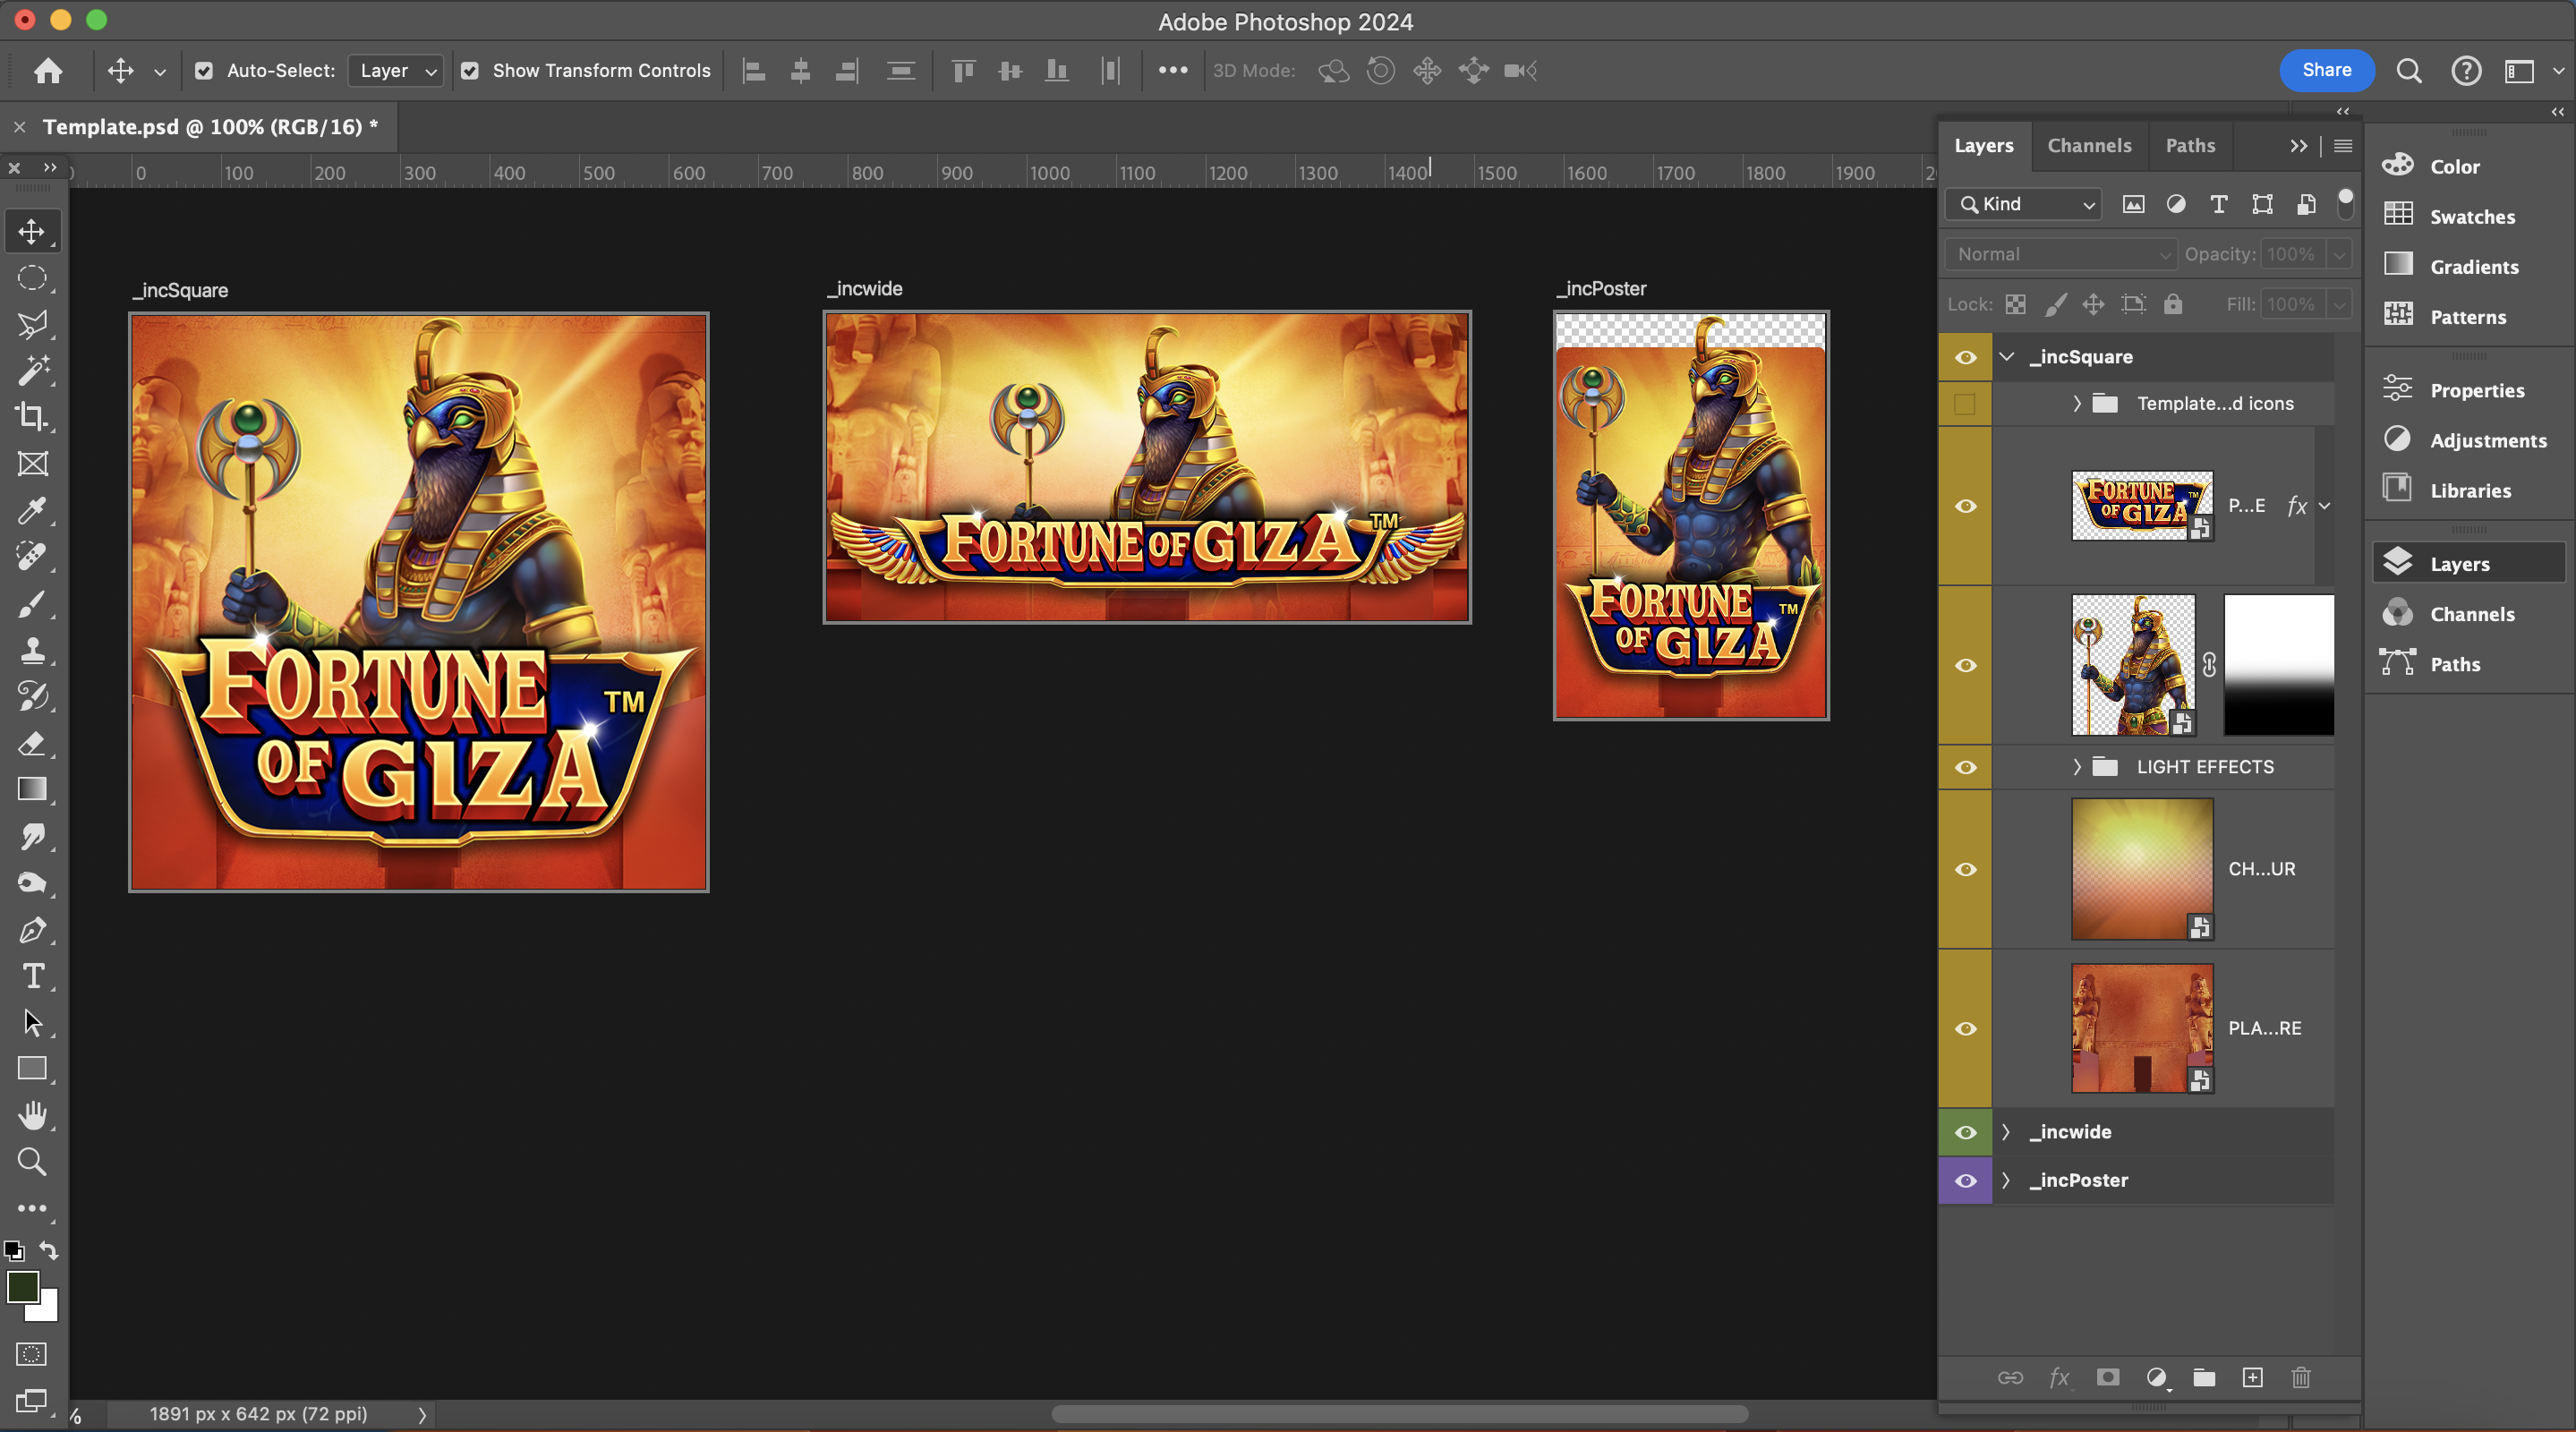Select the Hand tool
The height and width of the screenshot is (1432, 2576).
point(32,1115)
